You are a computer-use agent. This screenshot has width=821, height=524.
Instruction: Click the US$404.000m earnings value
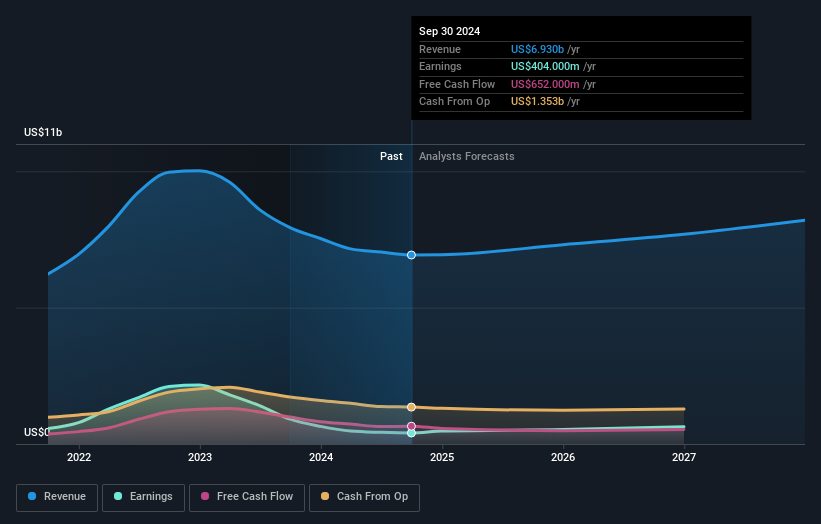(545, 66)
